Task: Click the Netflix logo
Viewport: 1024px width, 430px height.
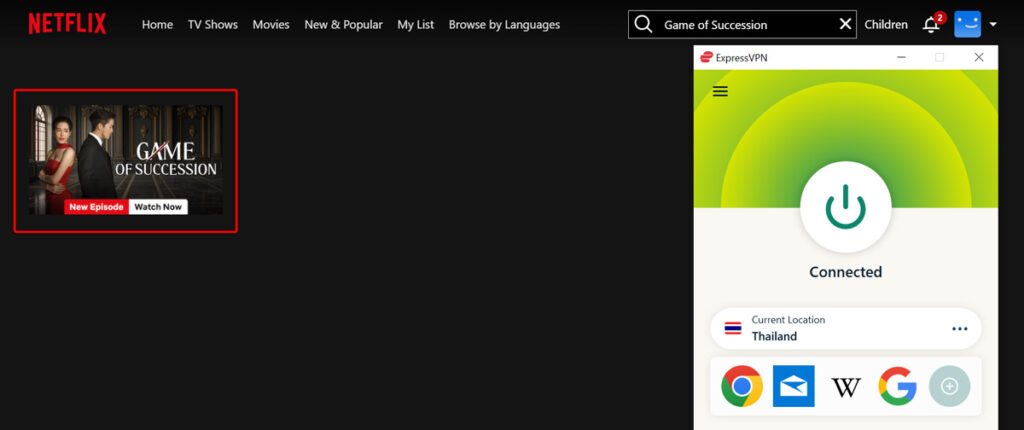Action: (67, 24)
